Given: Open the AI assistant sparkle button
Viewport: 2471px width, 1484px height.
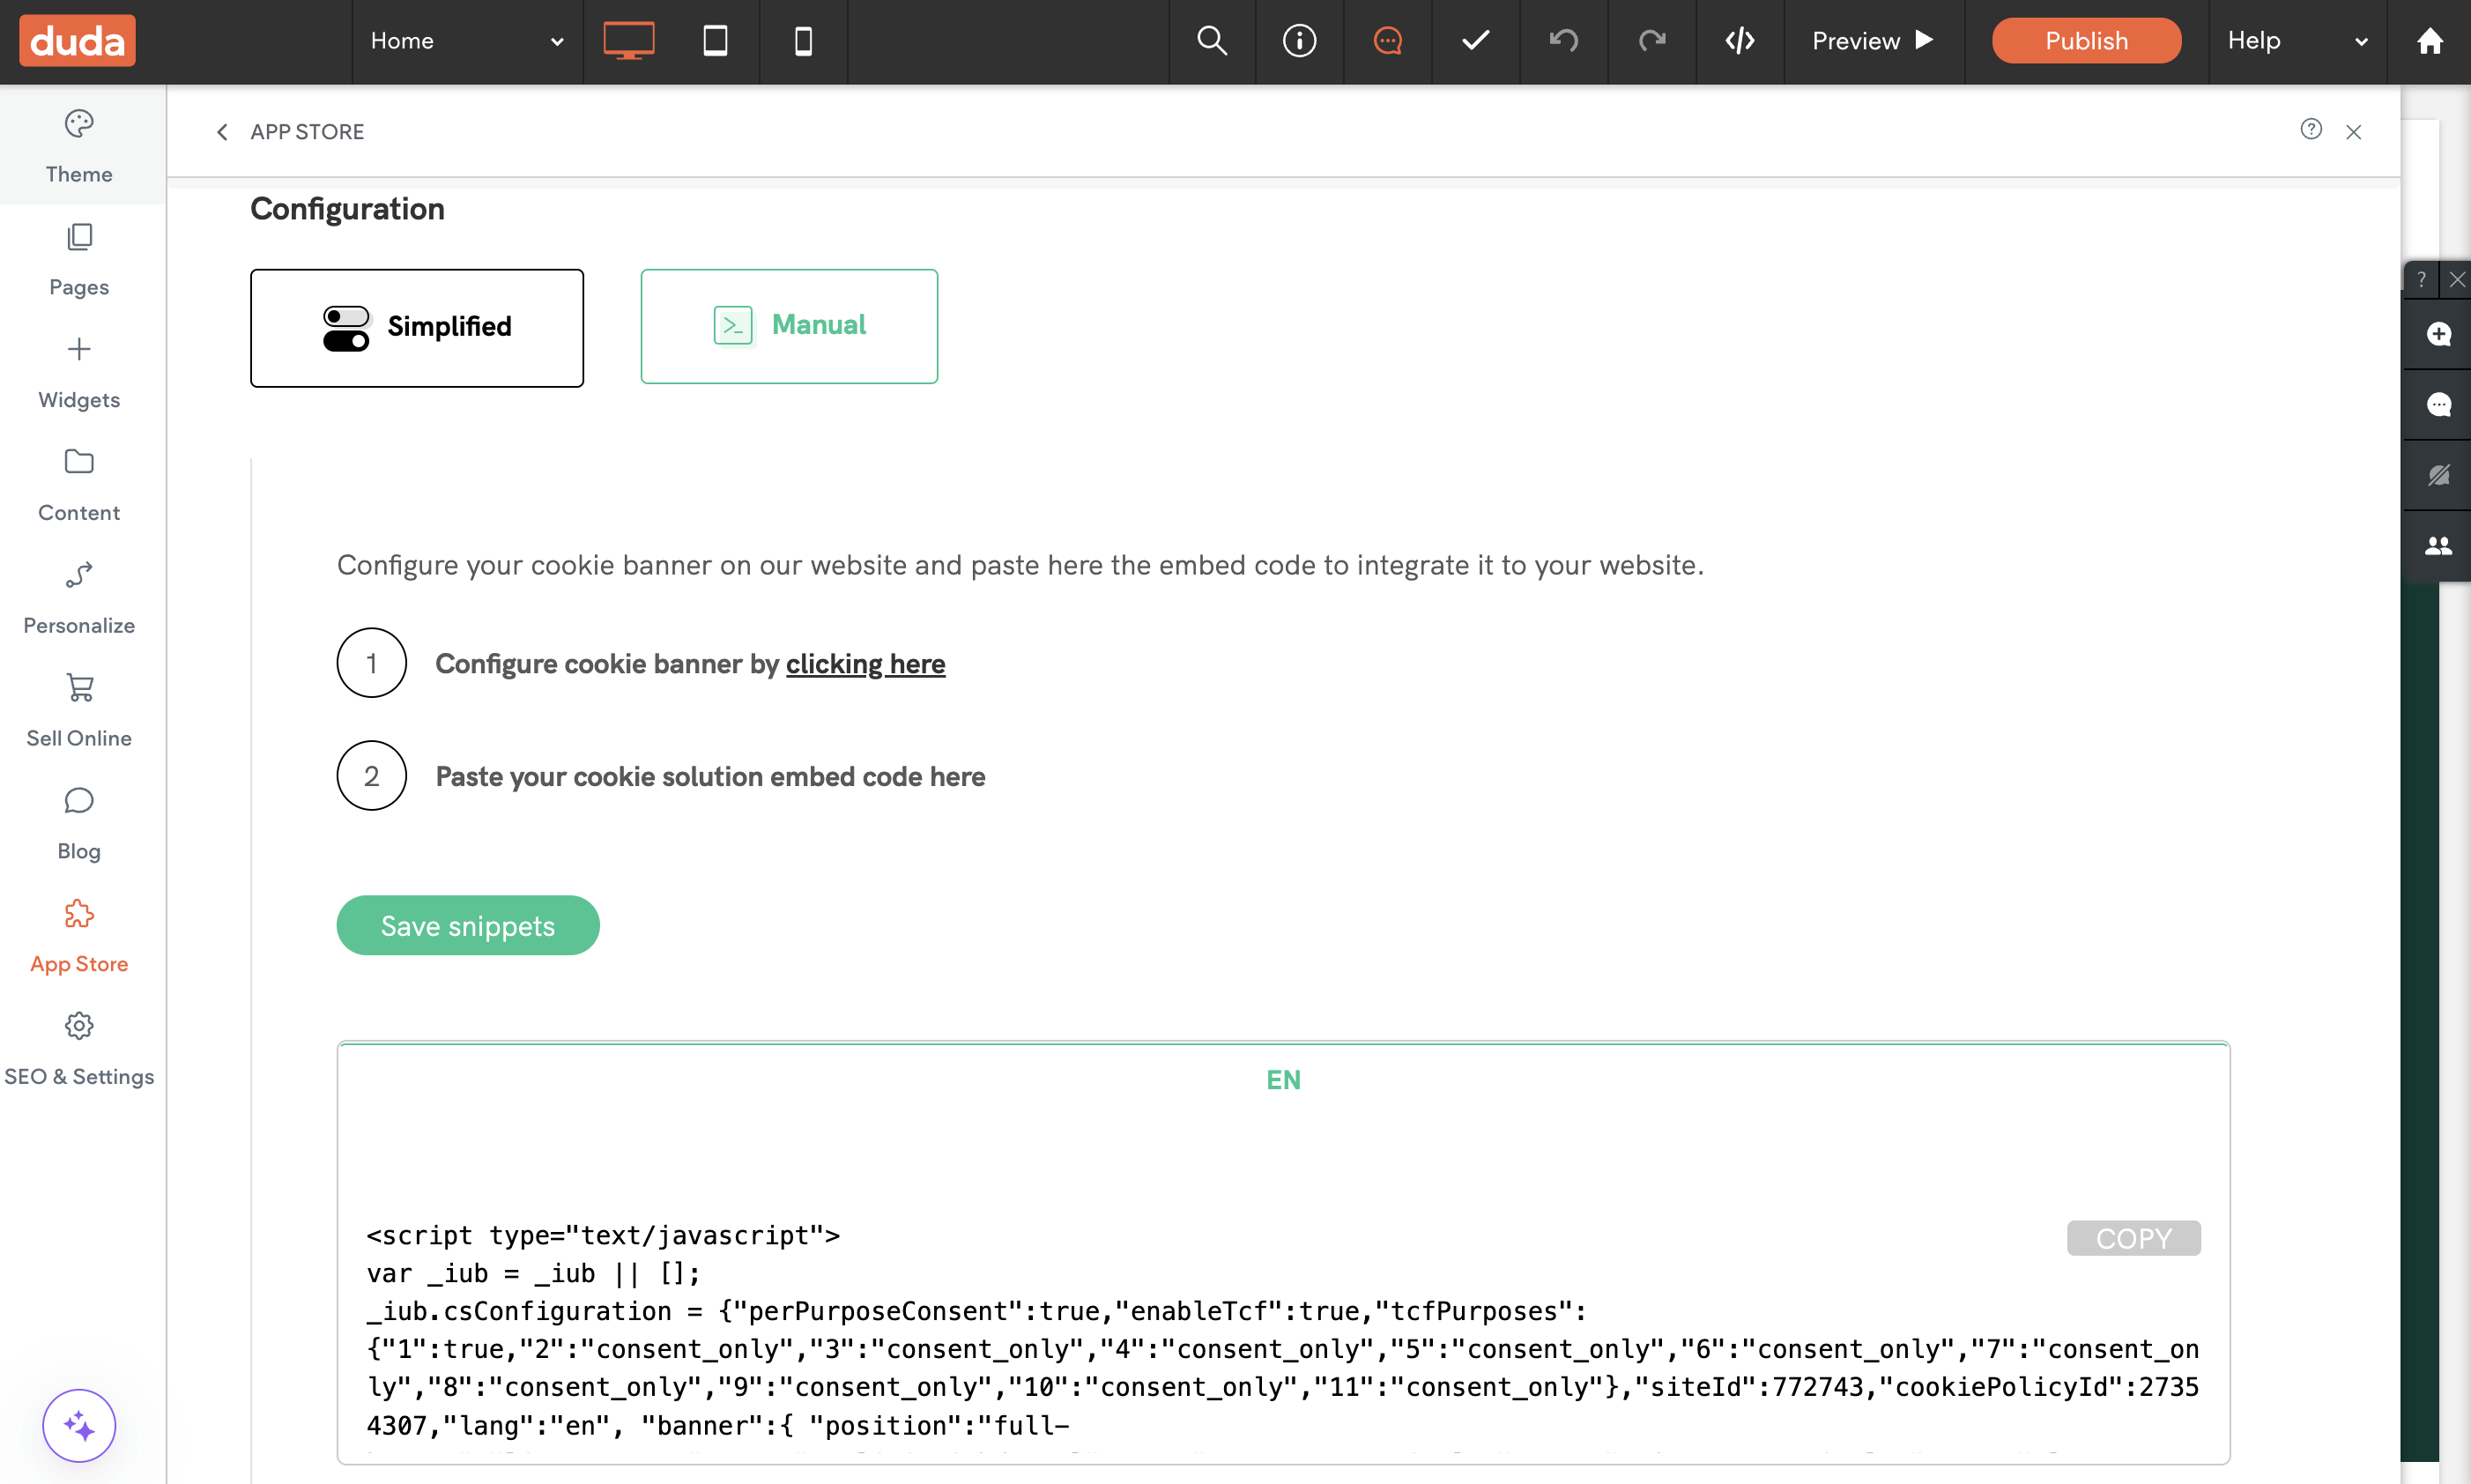Looking at the screenshot, I should 79,1425.
